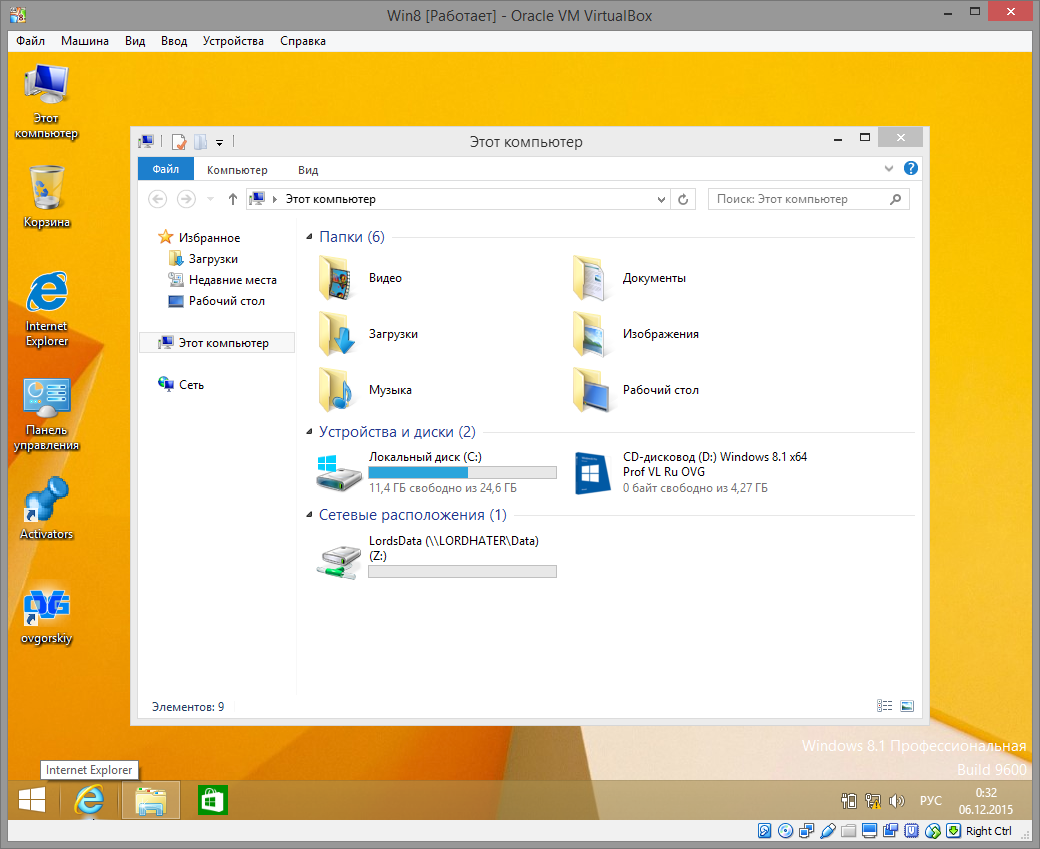Screen dimensions: 1040x849
Task: Click the New folder quick access icon
Action: click(x=200, y=142)
